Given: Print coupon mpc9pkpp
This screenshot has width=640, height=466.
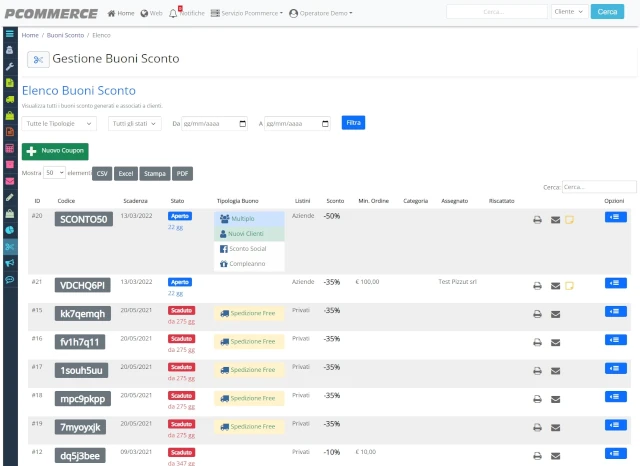Looking at the screenshot, I should click(x=538, y=399).
